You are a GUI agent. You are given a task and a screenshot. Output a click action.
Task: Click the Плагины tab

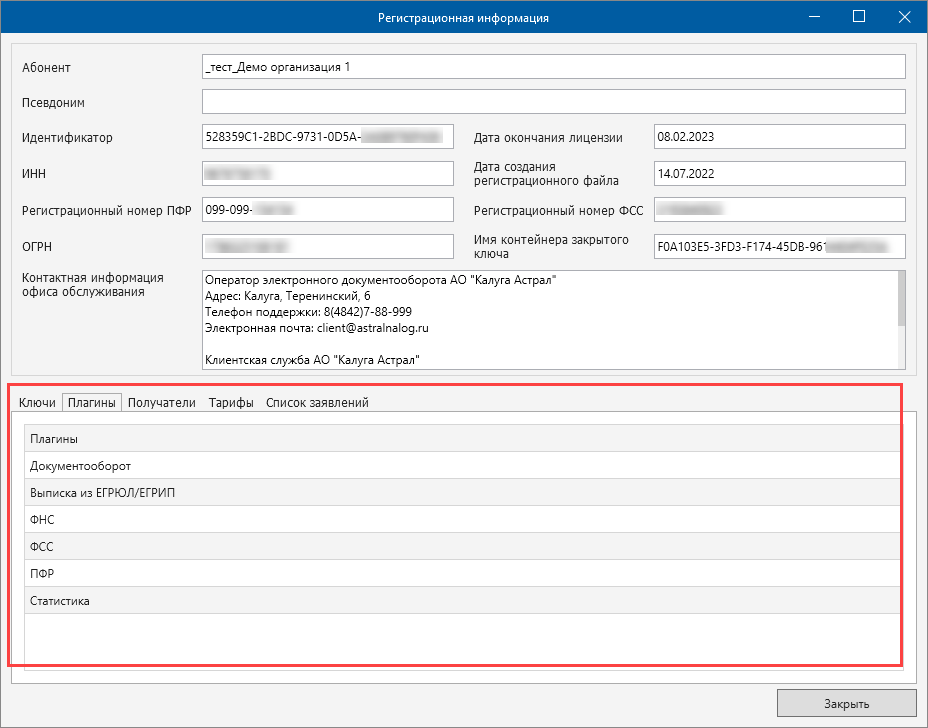click(x=91, y=403)
